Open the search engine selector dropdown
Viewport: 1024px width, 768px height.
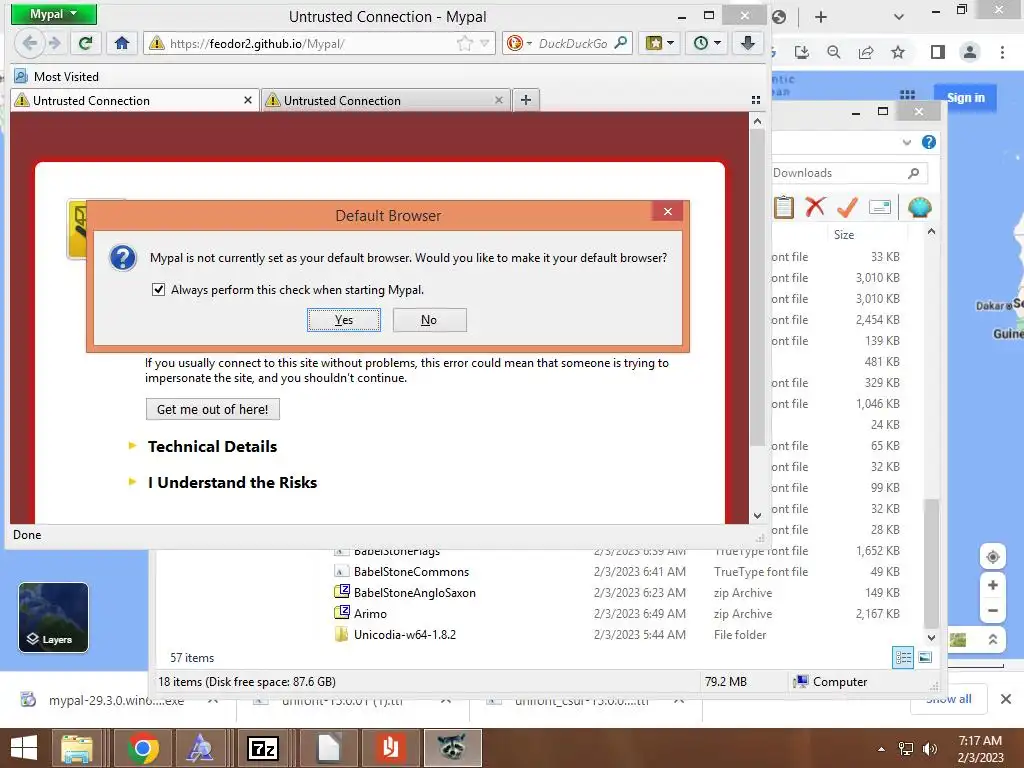coord(519,43)
